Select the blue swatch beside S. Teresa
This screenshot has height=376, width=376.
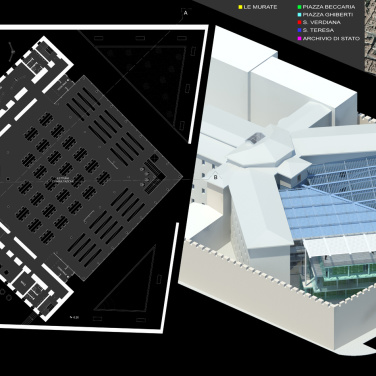pyautogui.click(x=300, y=30)
